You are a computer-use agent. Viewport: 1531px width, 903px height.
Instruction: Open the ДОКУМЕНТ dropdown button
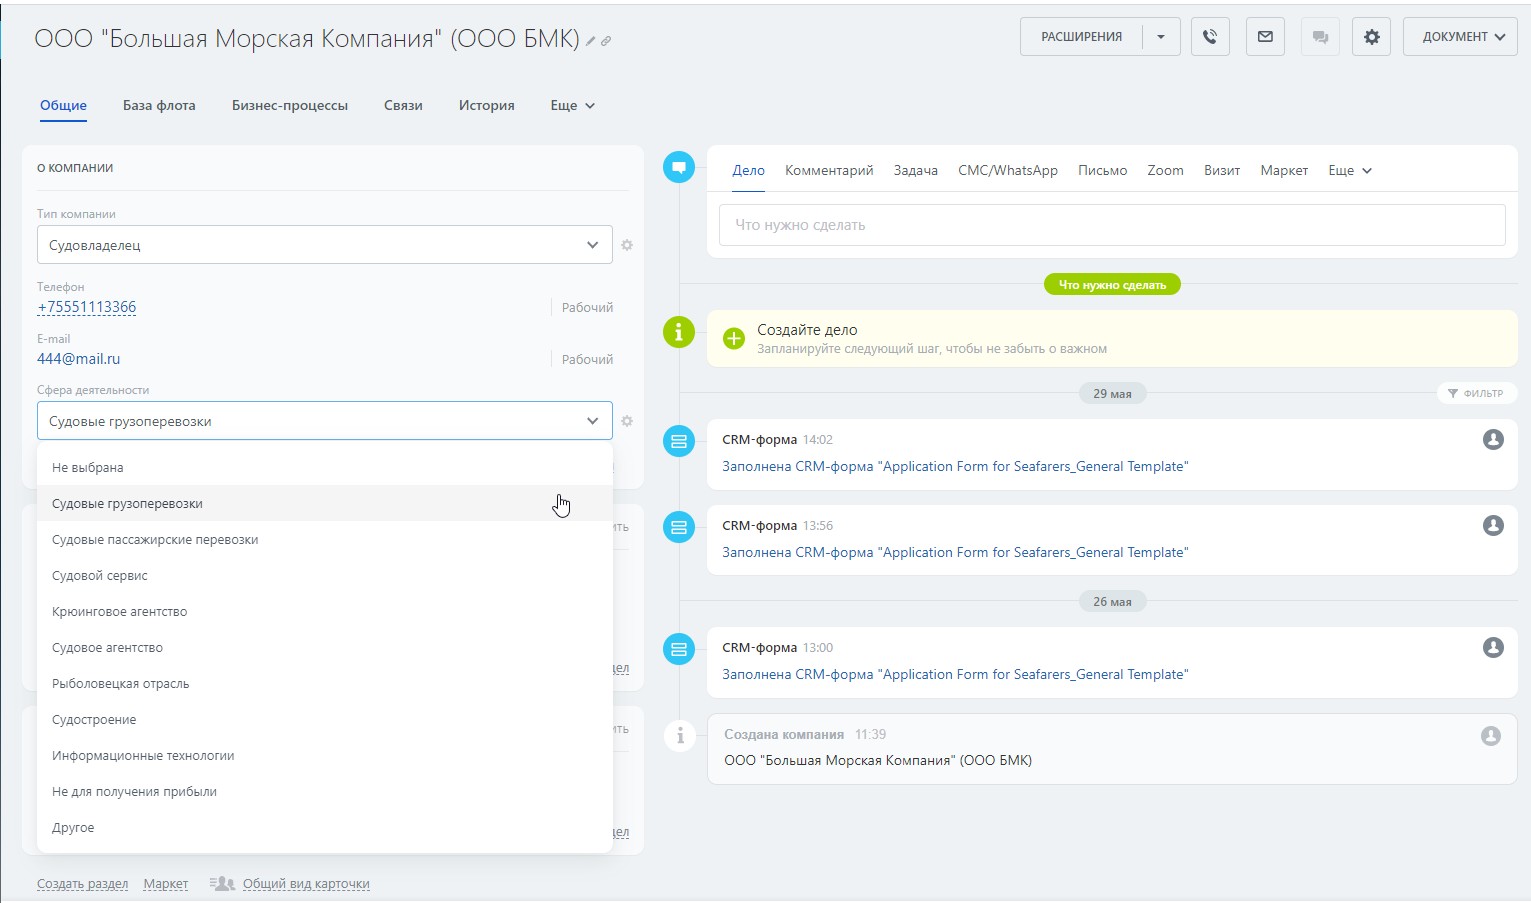click(x=1459, y=37)
